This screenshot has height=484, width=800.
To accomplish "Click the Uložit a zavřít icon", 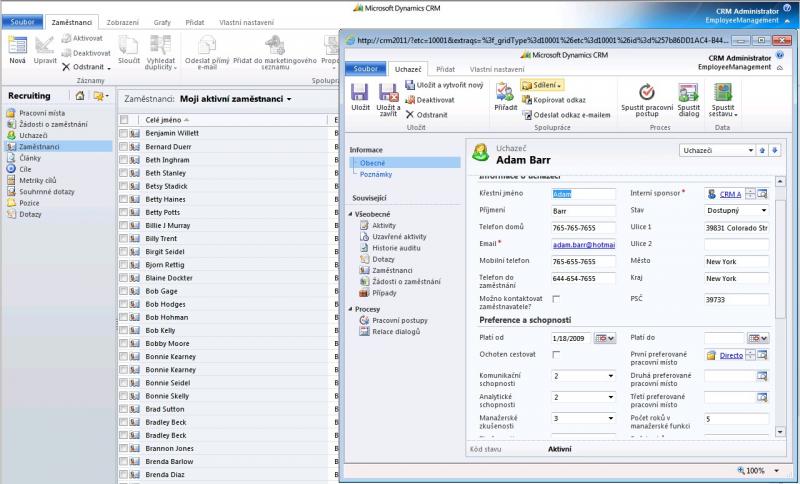I will pyautogui.click(x=388, y=92).
